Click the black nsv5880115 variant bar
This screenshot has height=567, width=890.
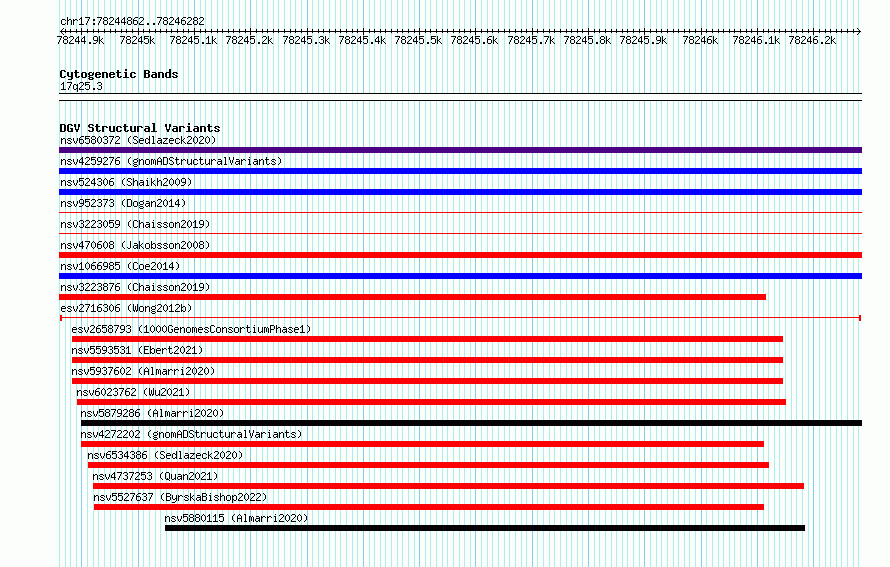(485, 528)
